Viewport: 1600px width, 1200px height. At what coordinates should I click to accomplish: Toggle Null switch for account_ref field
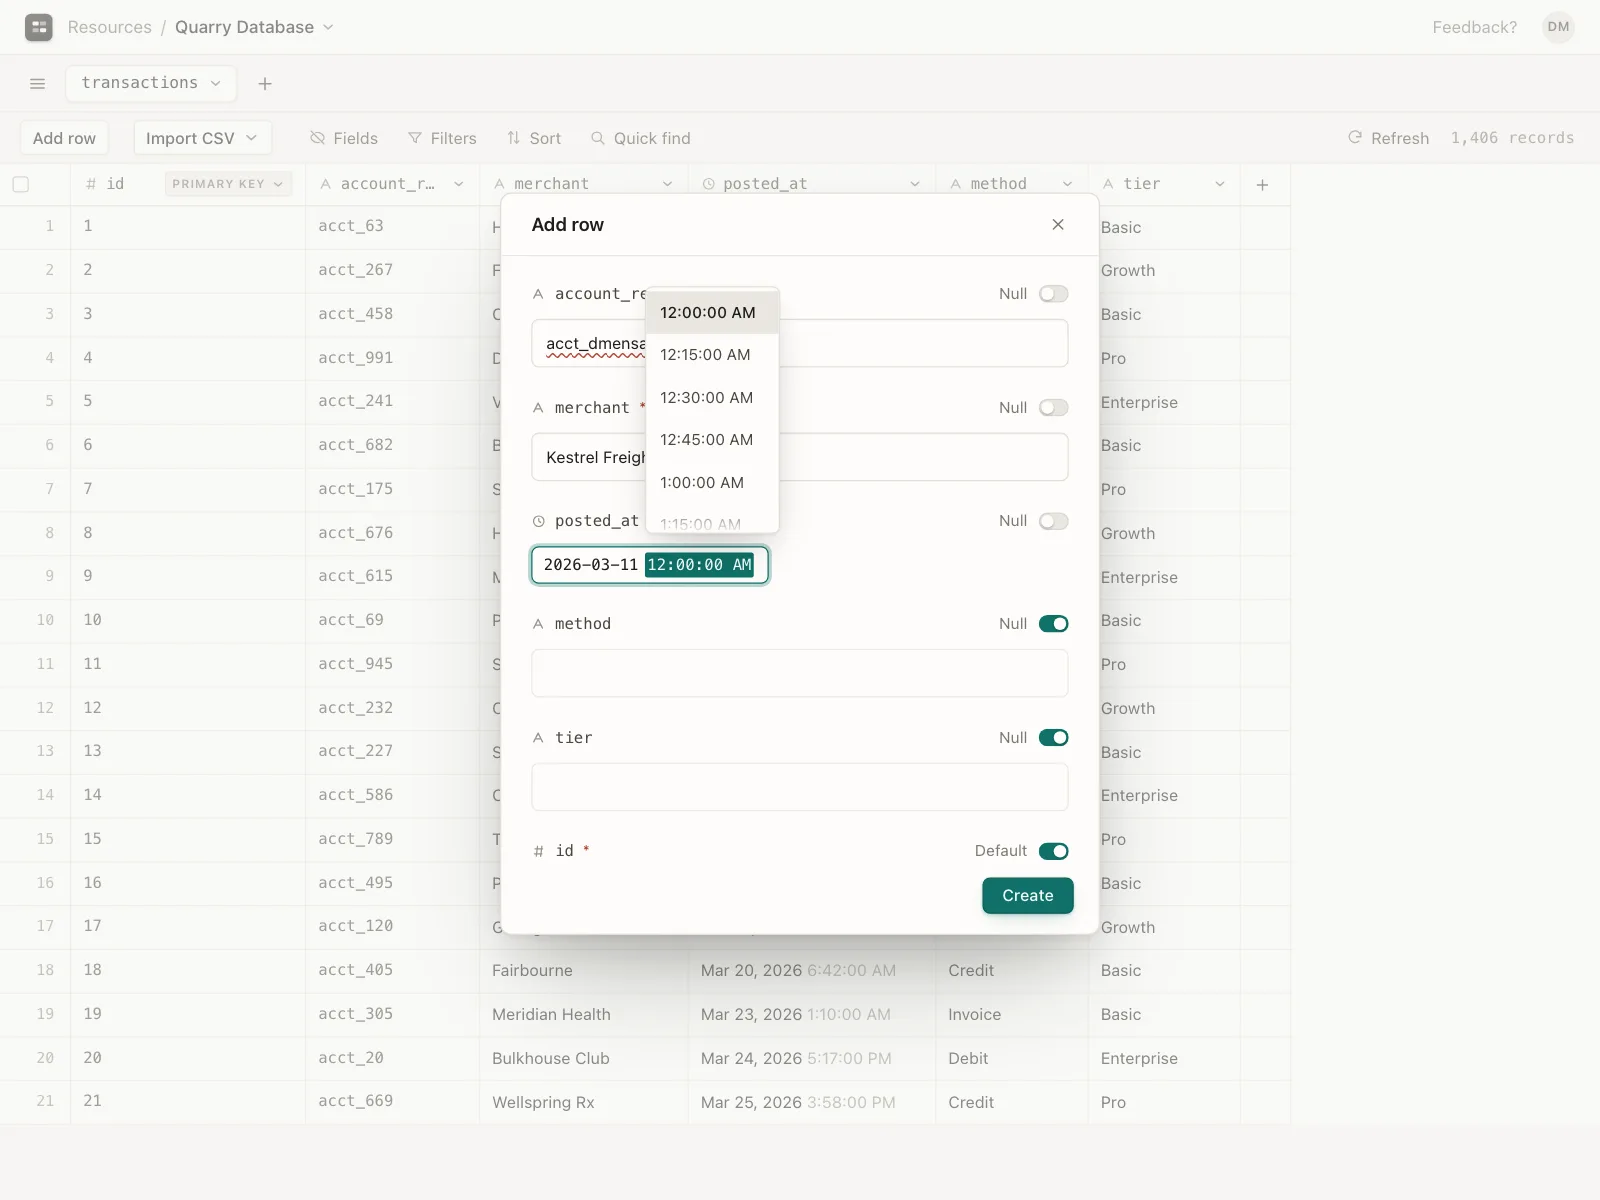click(1053, 294)
